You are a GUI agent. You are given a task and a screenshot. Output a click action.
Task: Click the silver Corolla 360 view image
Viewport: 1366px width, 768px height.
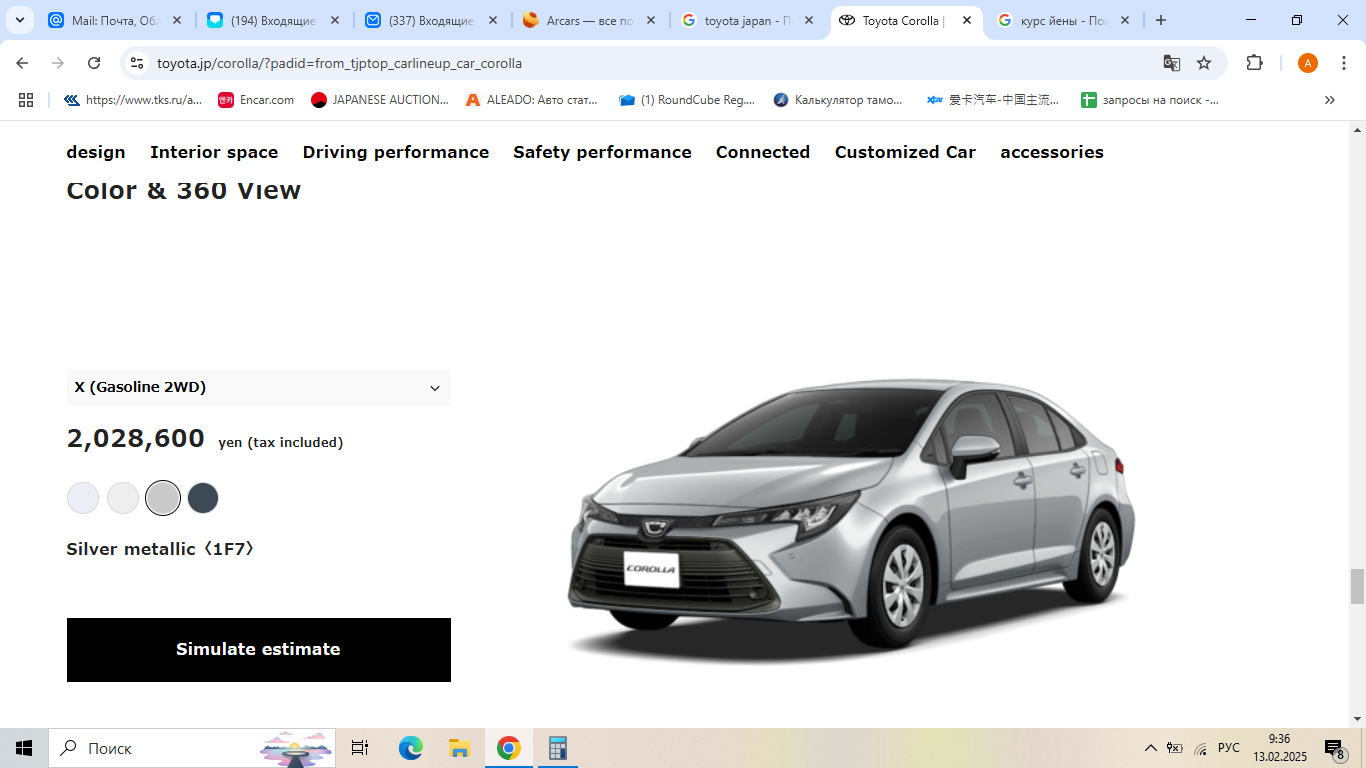(851, 520)
